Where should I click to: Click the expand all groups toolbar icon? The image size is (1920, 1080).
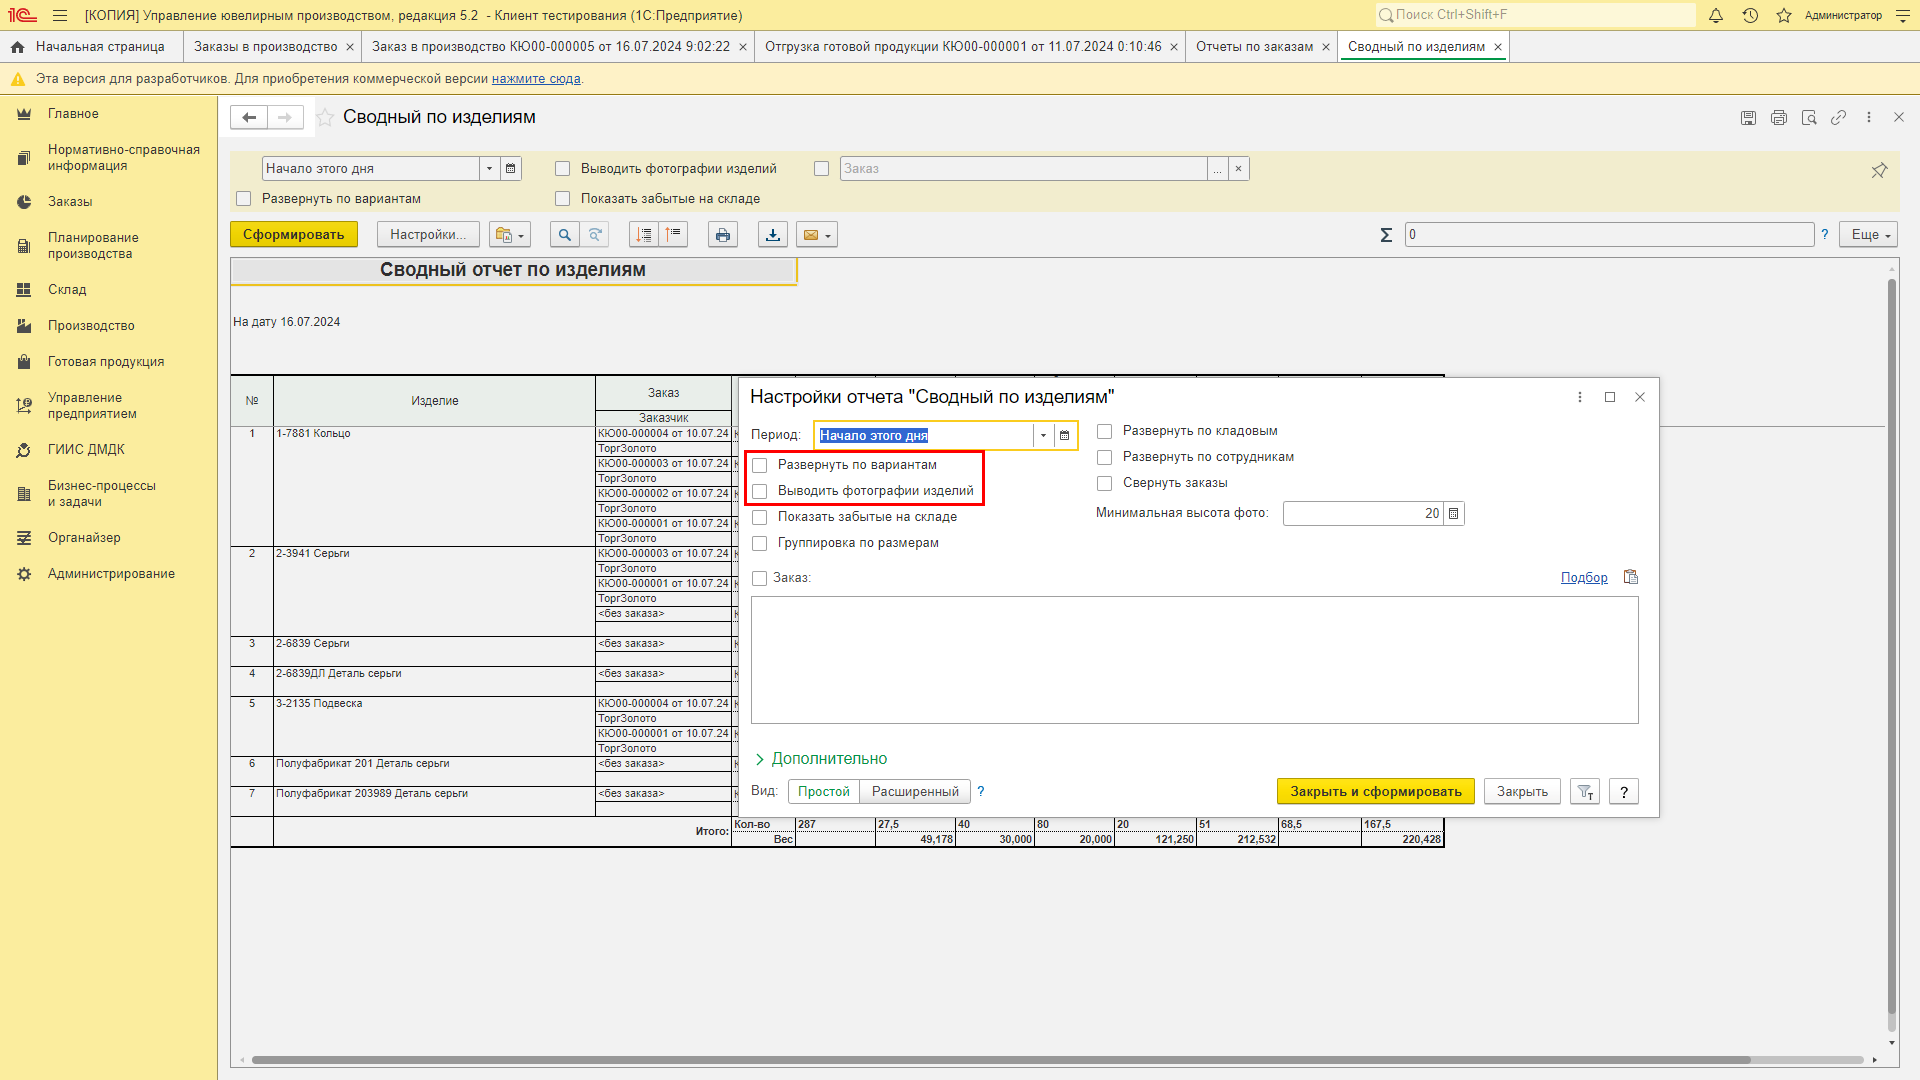[644, 235]
